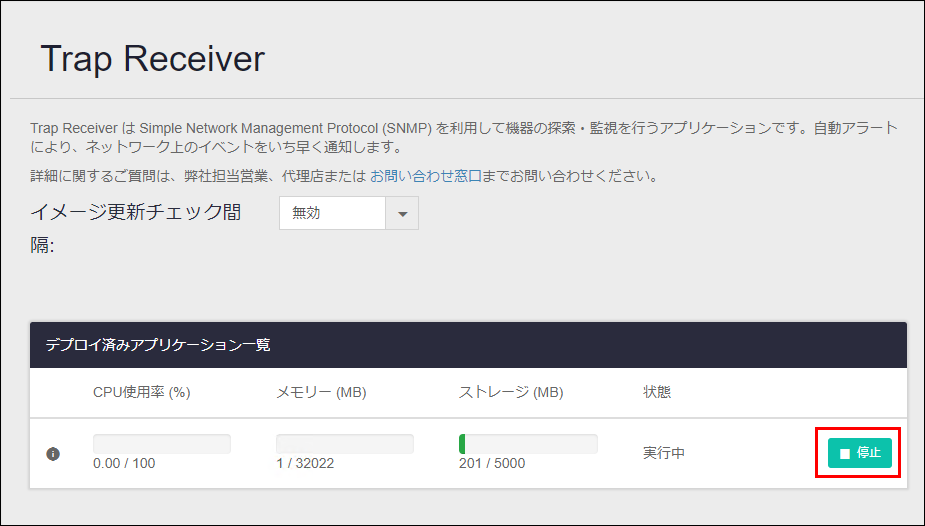Click the 実行中 status text

pyautogui.click(x=664, y=453)
